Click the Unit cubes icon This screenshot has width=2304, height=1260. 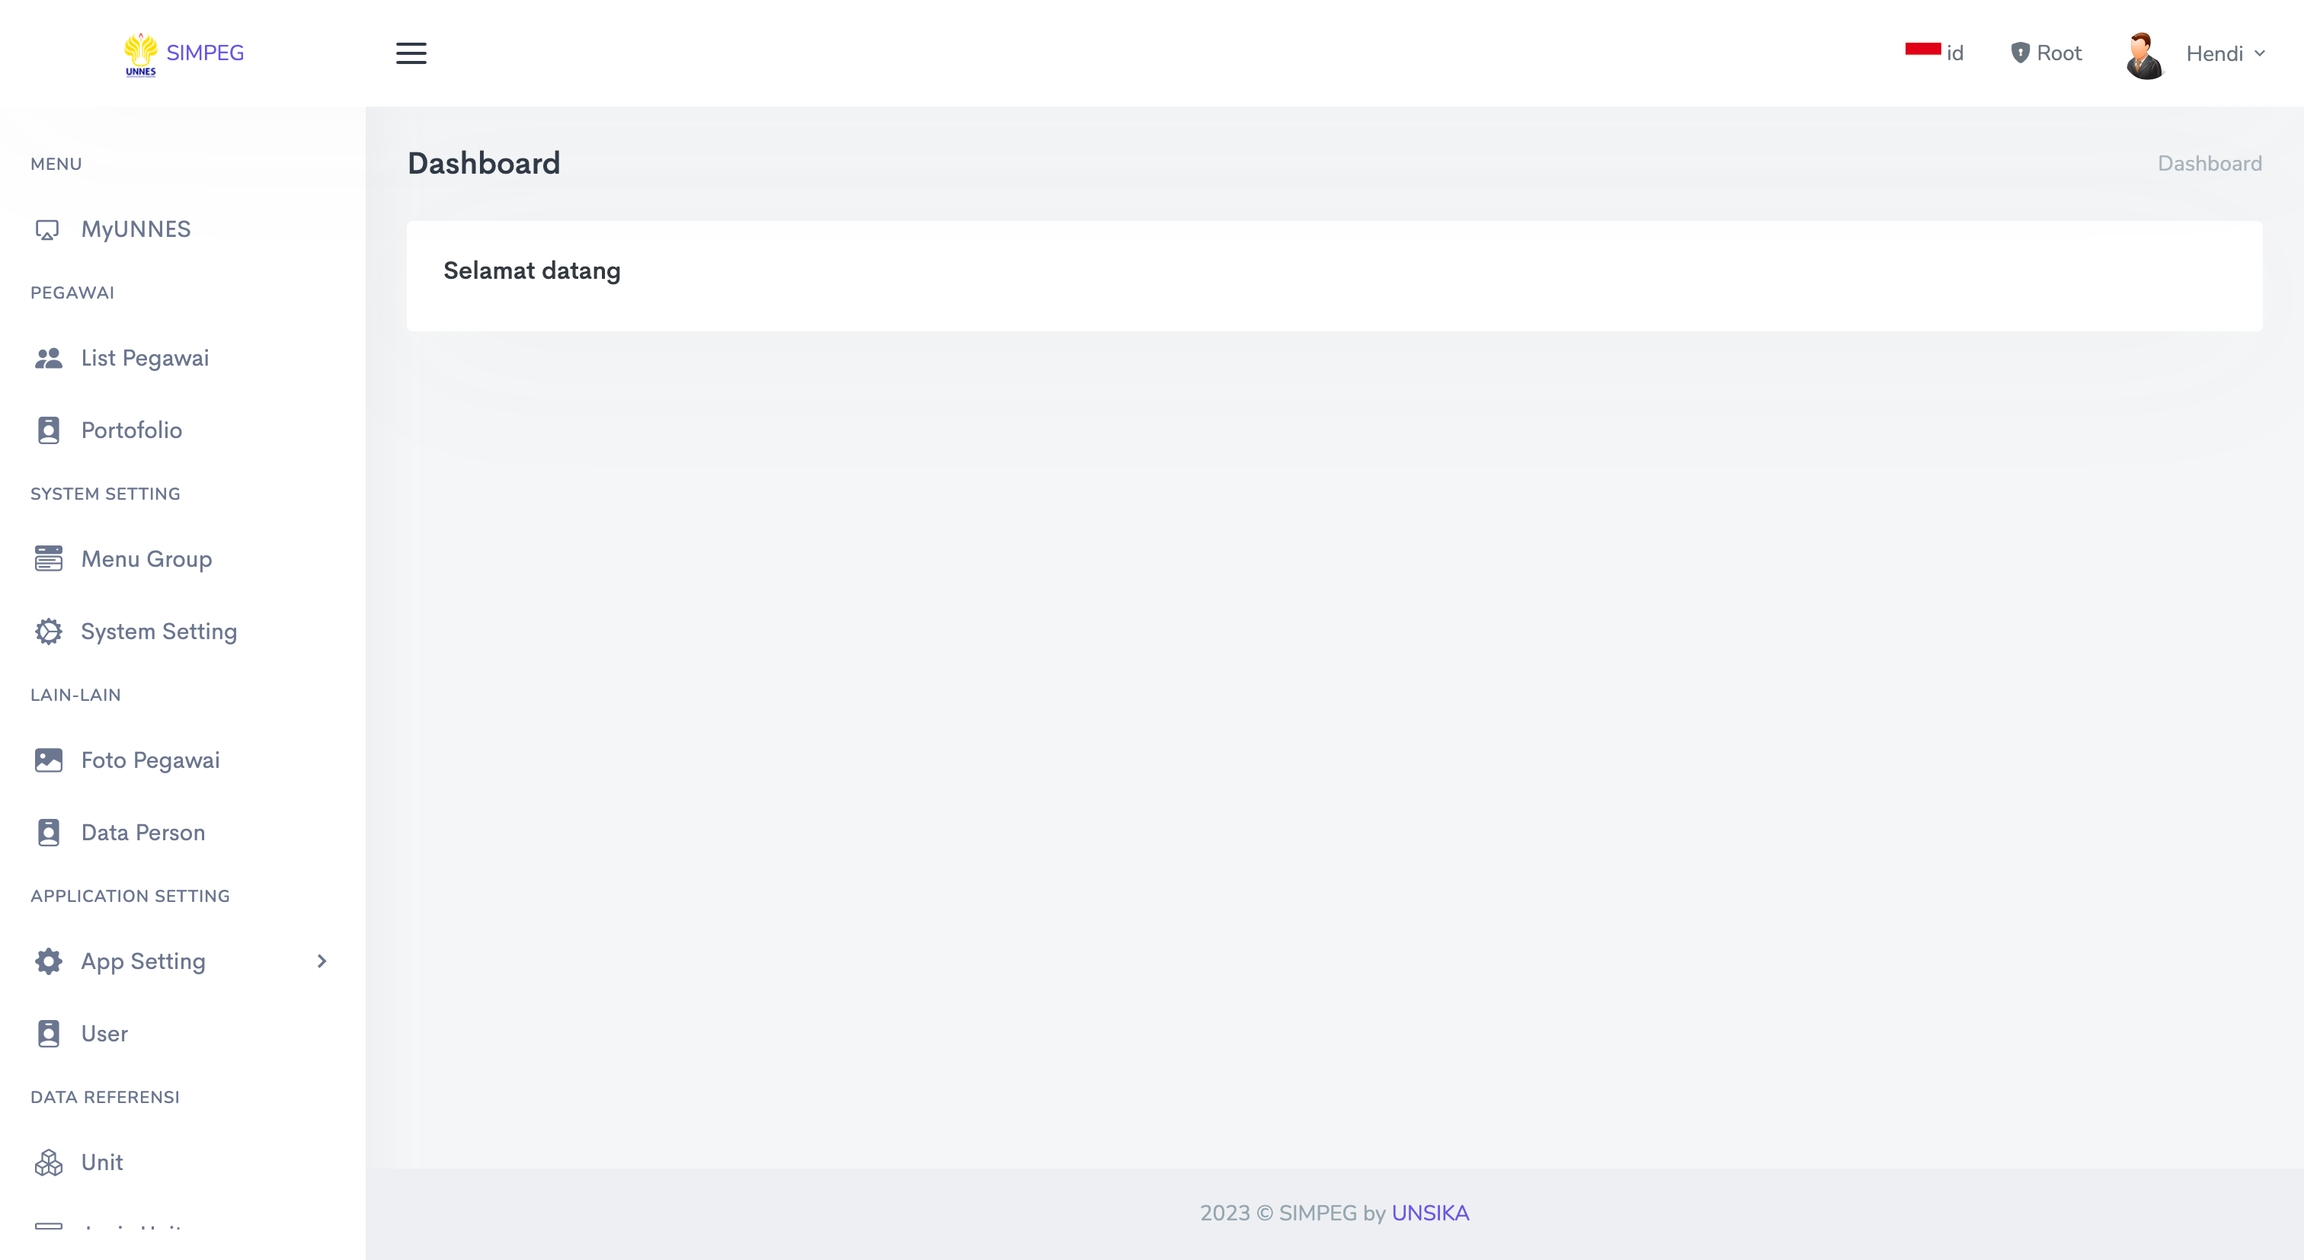coord(48,1162)
